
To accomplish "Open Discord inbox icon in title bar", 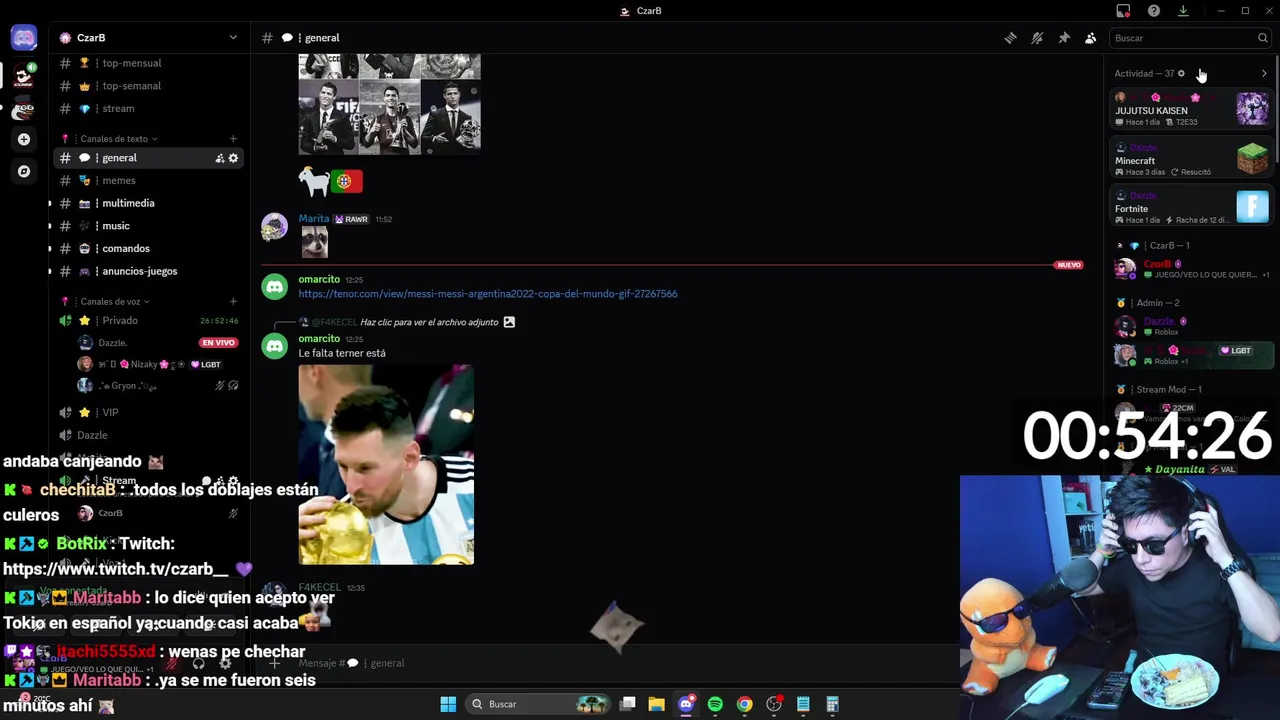I will point(1123,11).
